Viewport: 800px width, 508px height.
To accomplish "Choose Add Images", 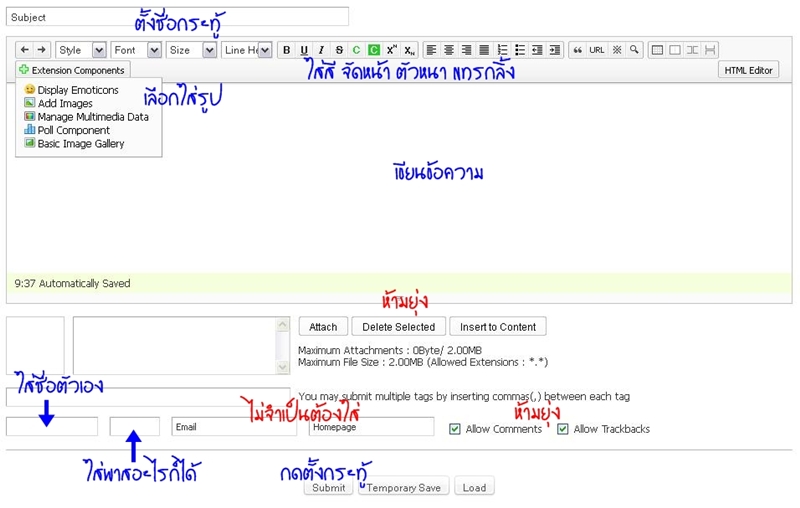I will [59, 103].
